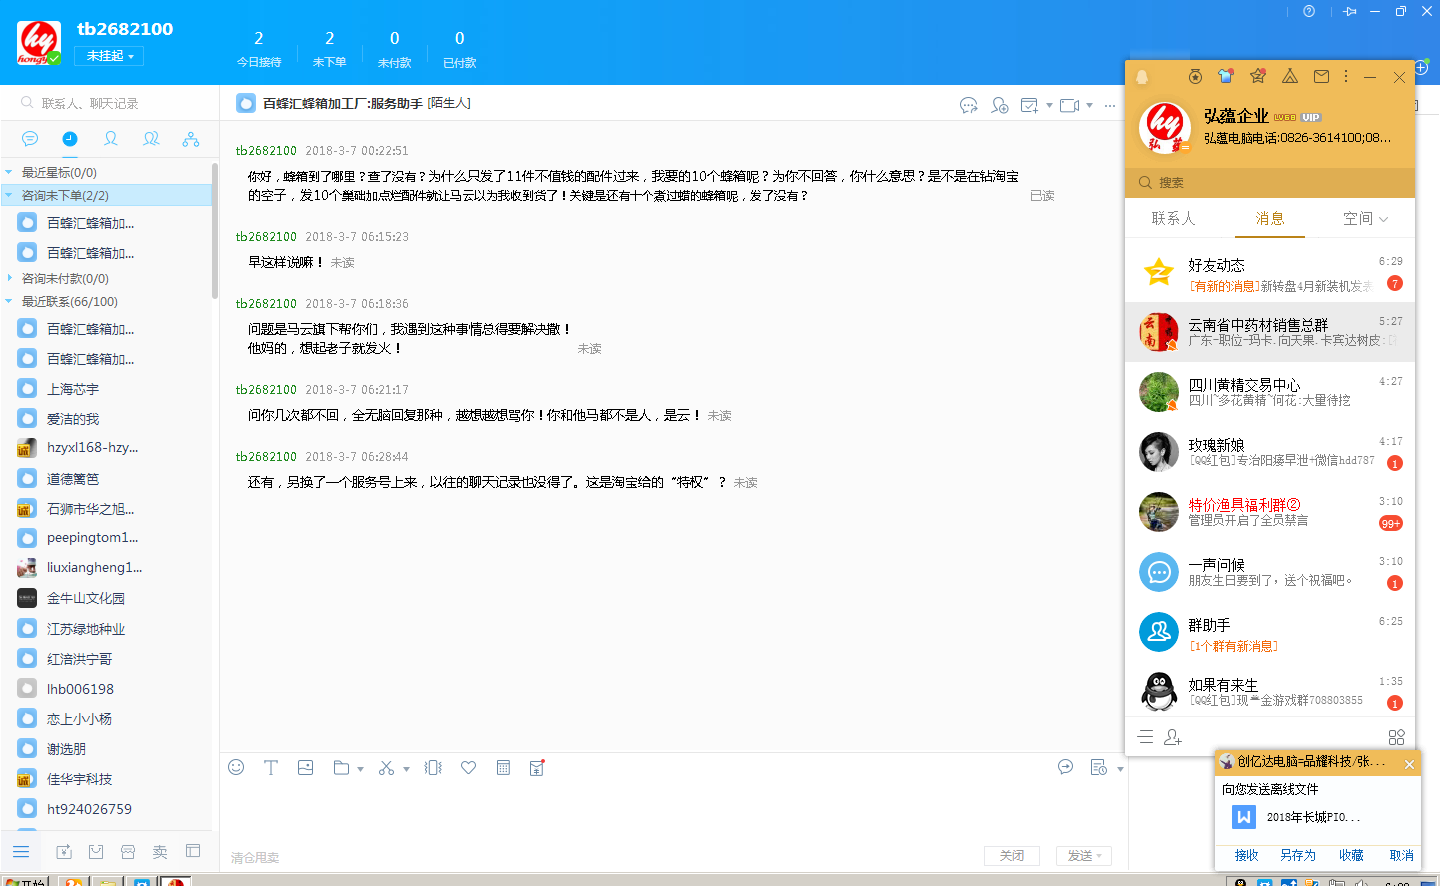
Task: Open dropdown arrow beside video camera icon
Action: point(1089,105)
